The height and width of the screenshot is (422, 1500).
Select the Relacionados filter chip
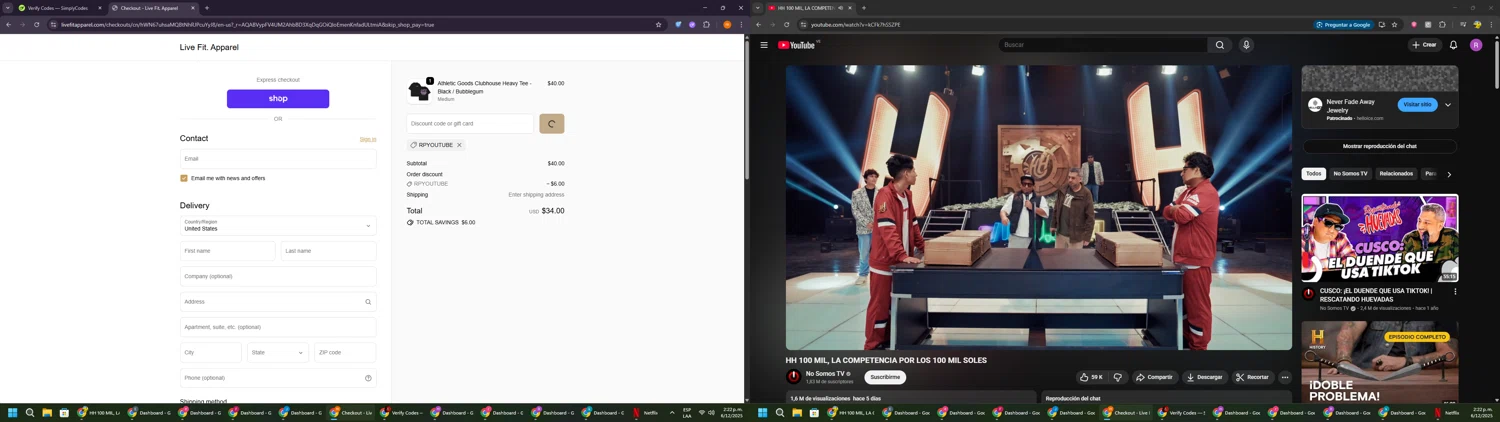(x=1396, y=174)
